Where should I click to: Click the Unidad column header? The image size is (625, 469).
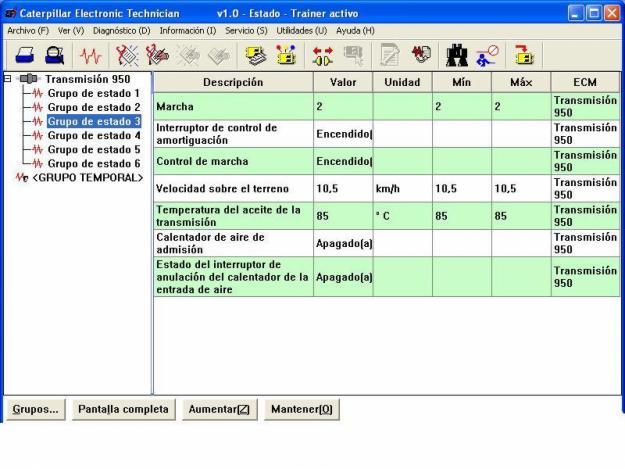click(x=402, y=82)
